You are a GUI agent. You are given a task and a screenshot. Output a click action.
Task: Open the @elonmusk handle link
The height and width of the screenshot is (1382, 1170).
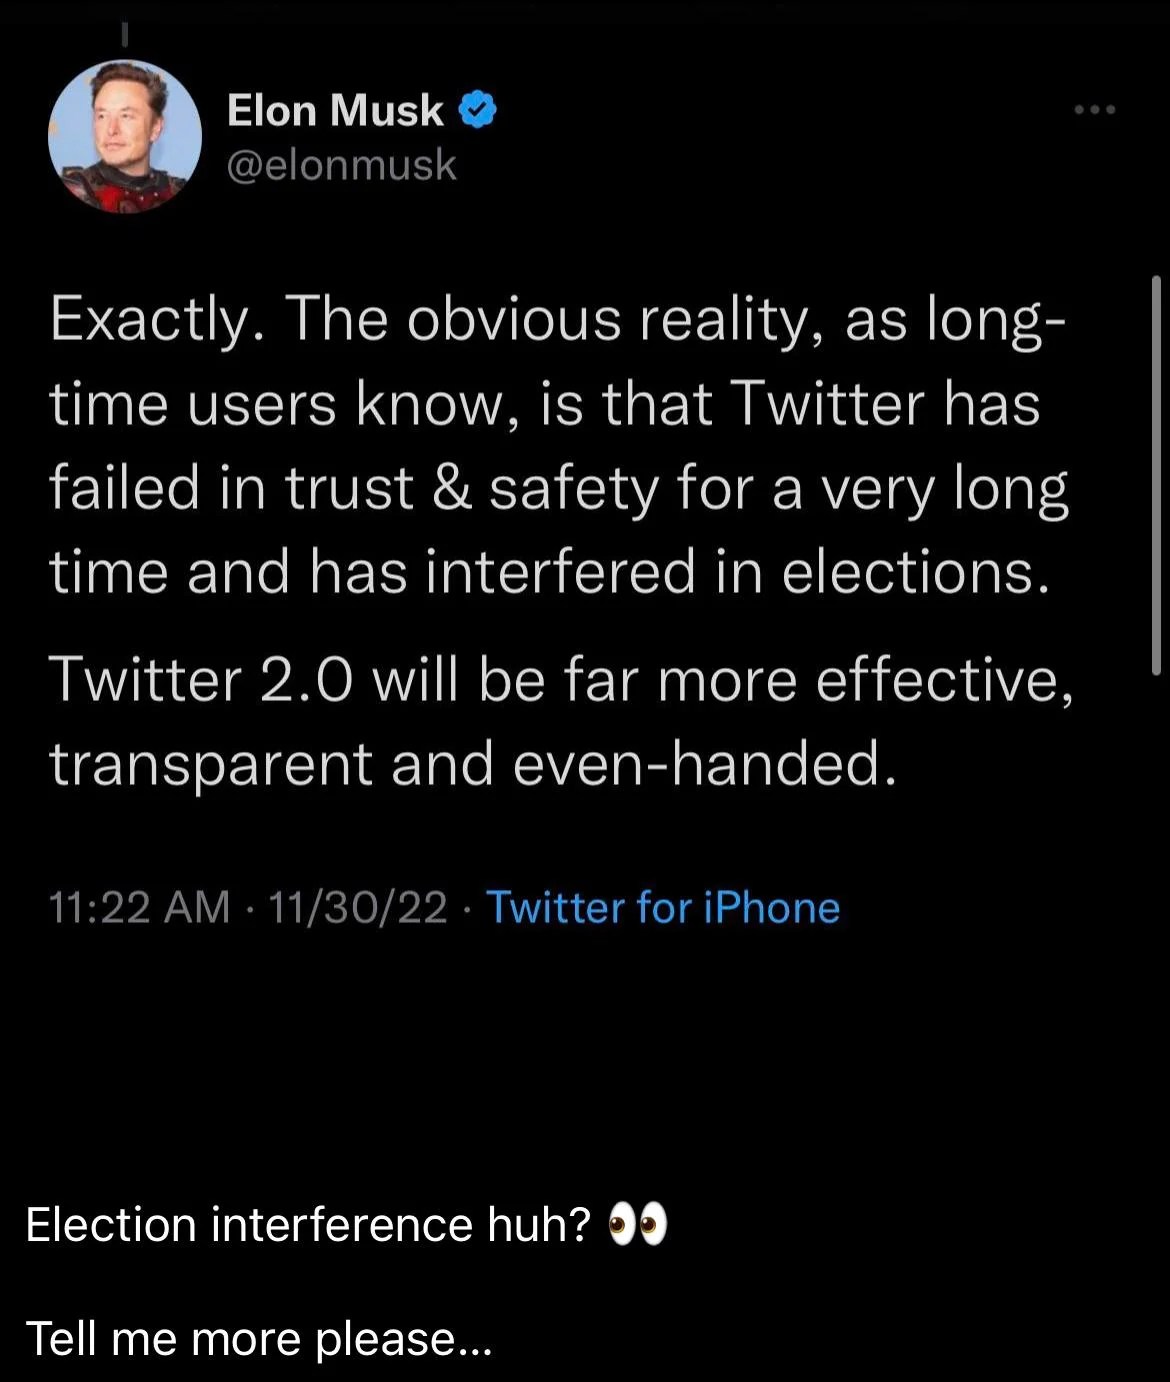(342, 165)
